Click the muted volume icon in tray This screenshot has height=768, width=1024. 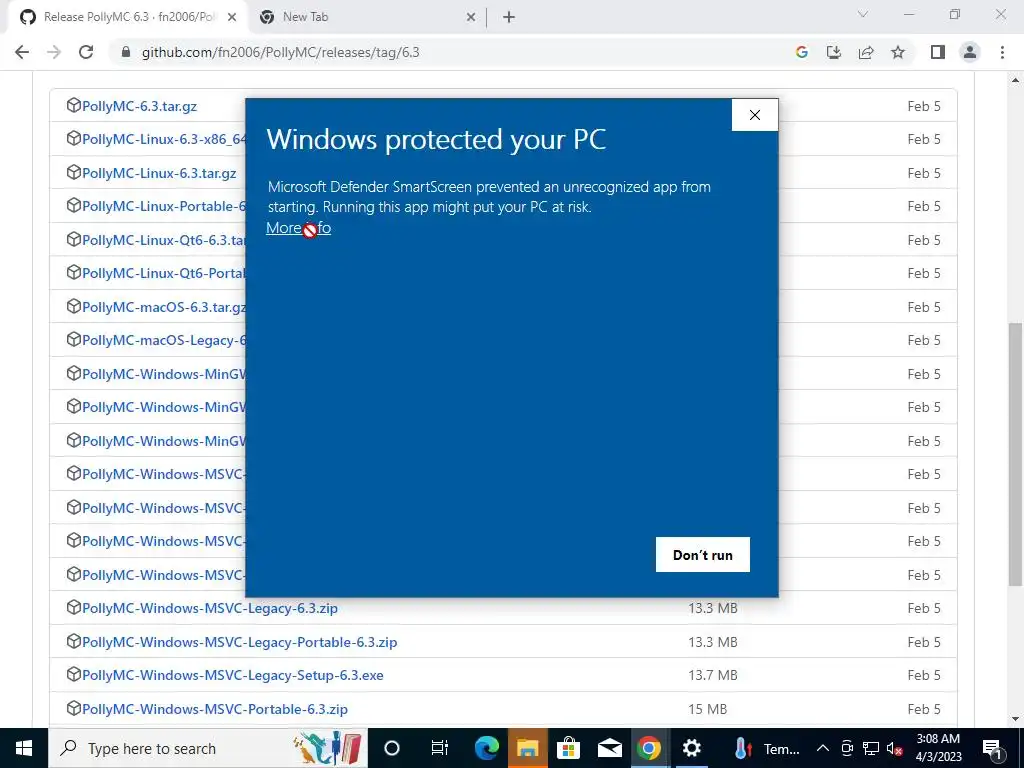(895, 748)
